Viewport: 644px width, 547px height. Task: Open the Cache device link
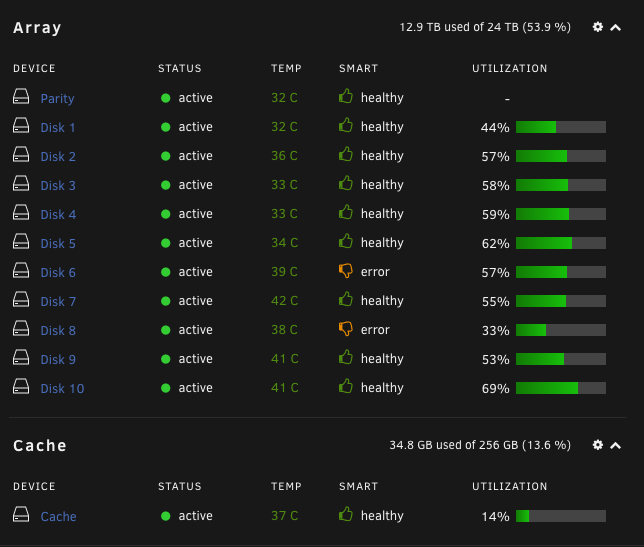[x=58, y=516]
